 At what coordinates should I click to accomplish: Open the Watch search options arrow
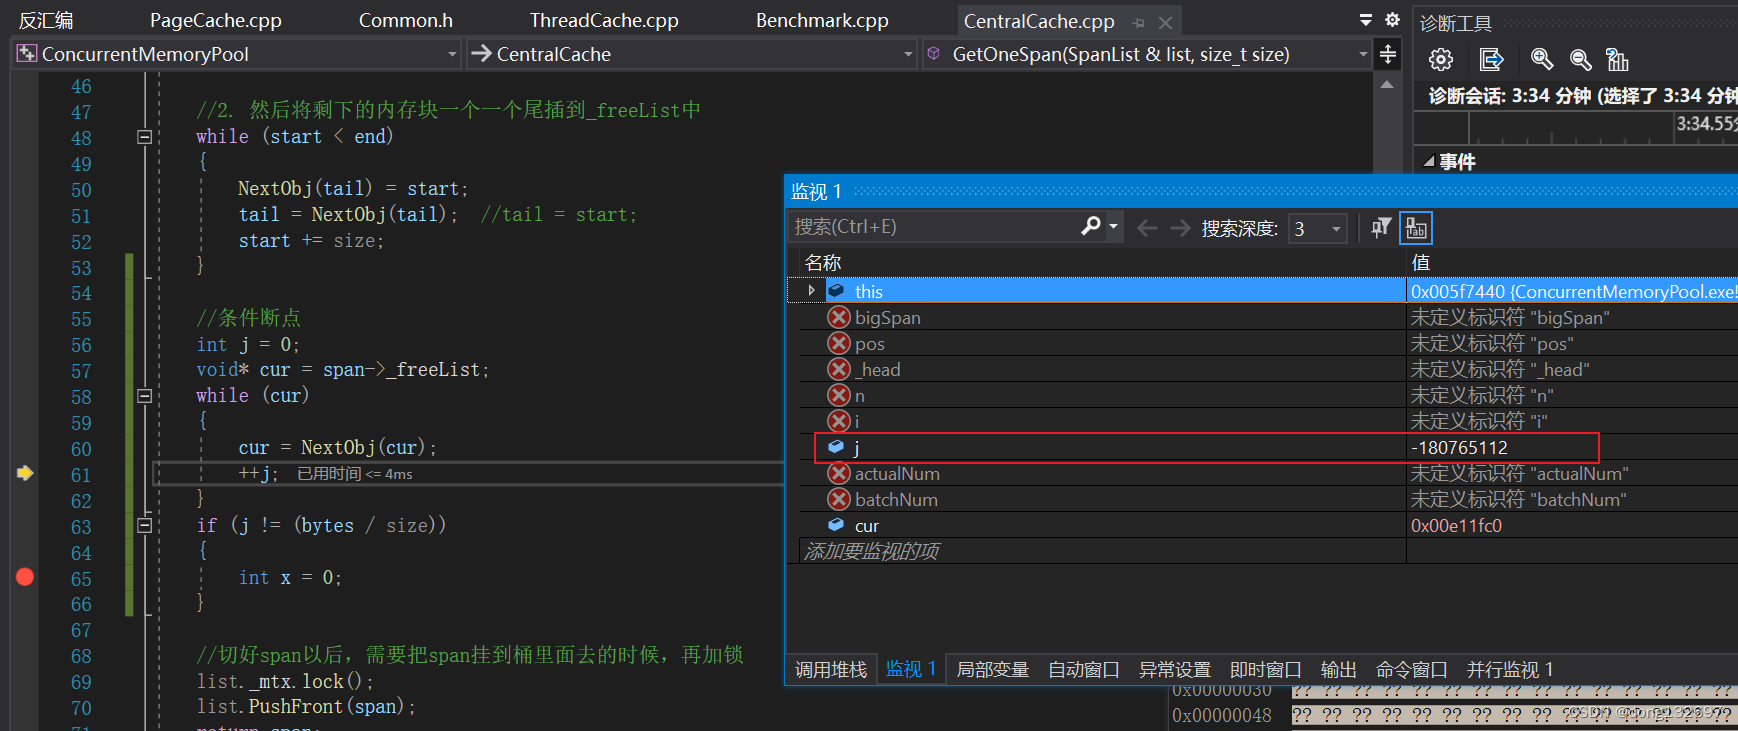[1113, 227]
